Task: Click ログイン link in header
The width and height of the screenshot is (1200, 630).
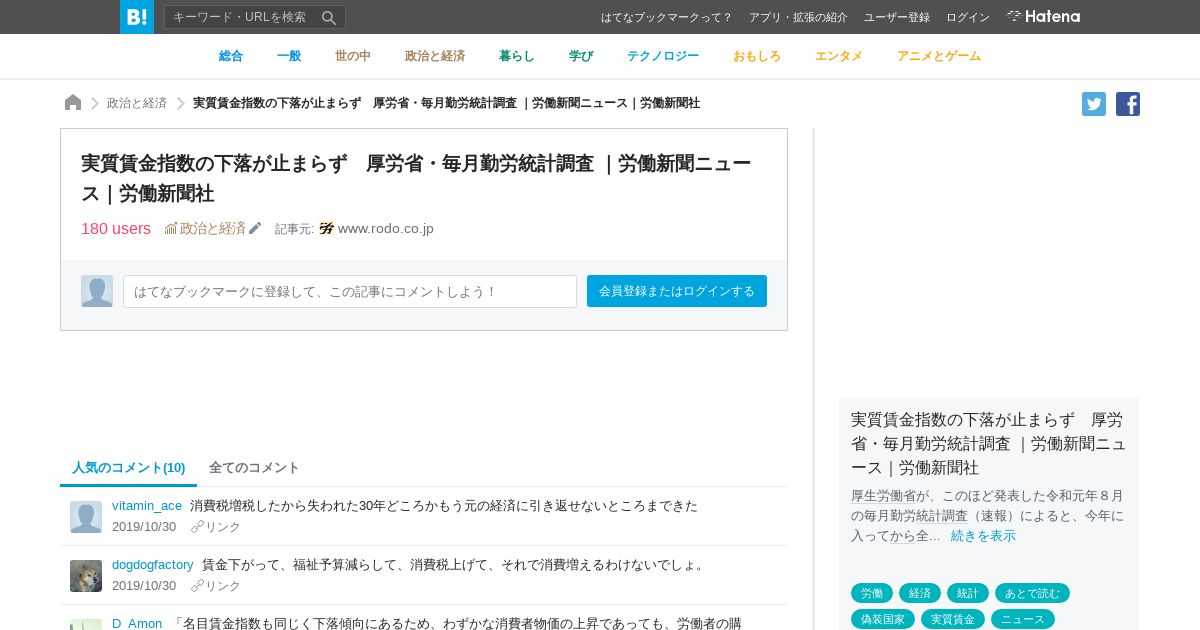Action: [x=968, y=17]
